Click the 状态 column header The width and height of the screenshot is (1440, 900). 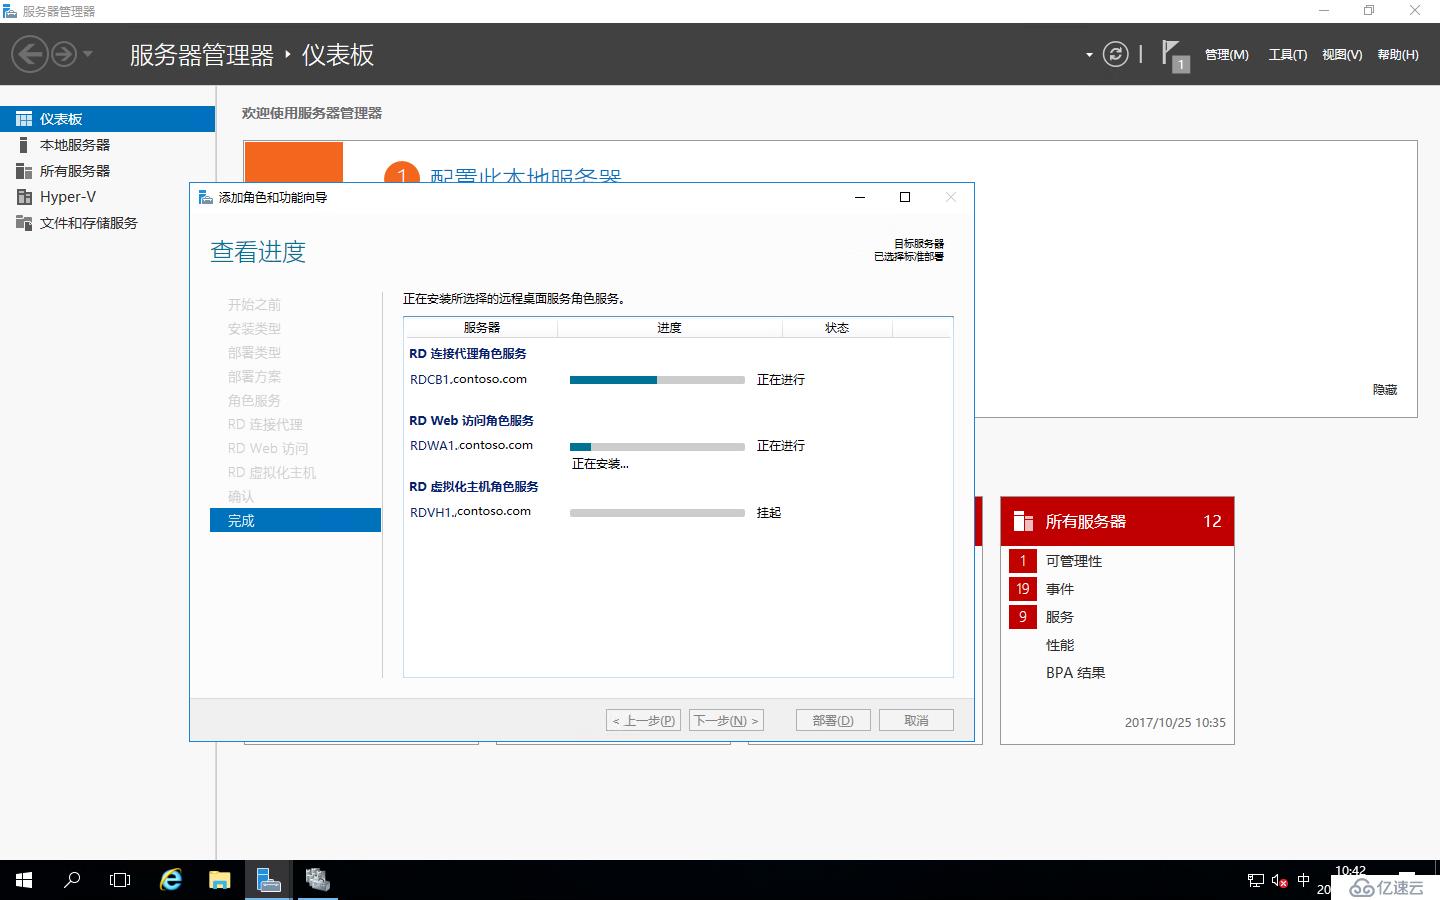[837, 328]
